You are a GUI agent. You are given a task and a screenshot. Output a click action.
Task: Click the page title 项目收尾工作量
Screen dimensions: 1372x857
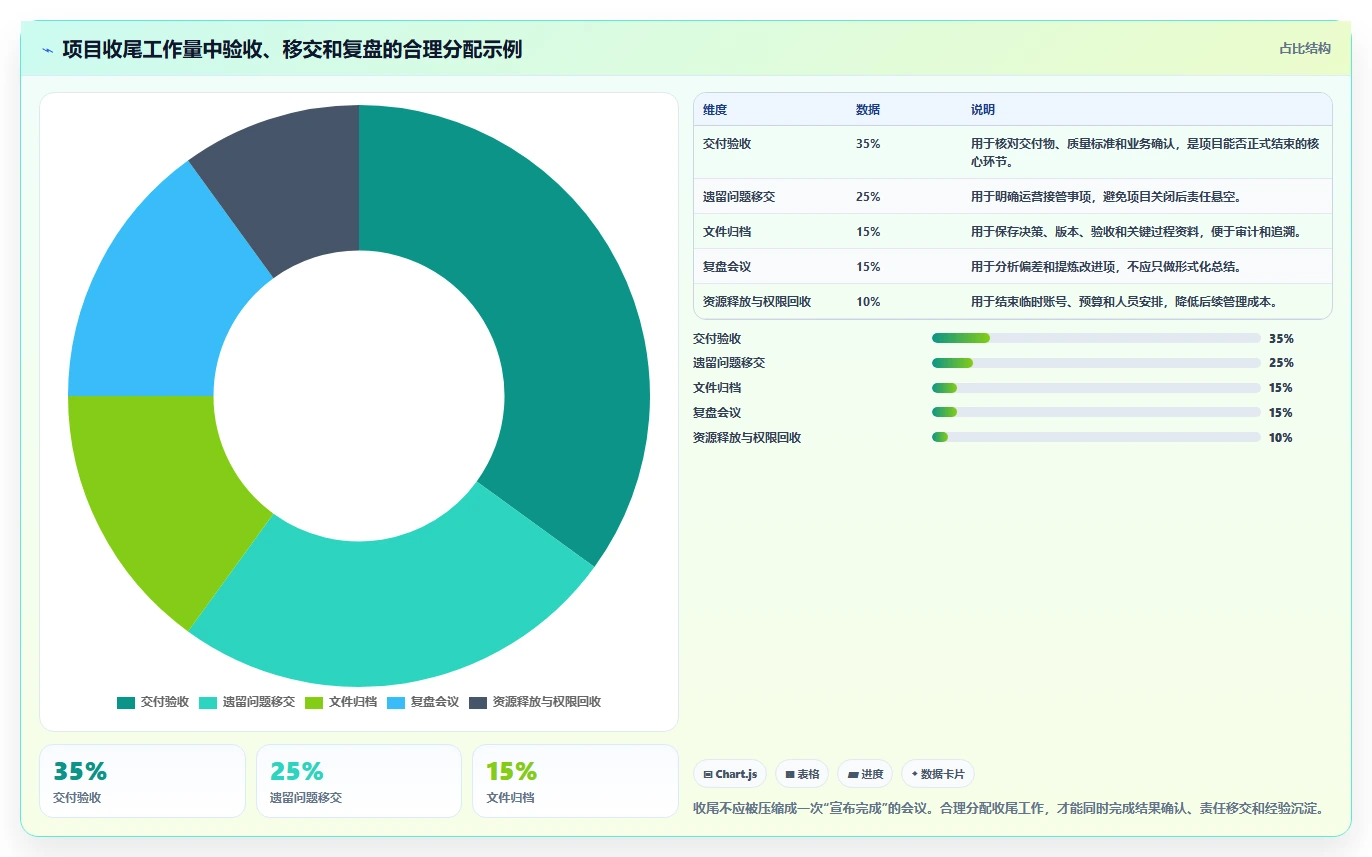(292, 50)
